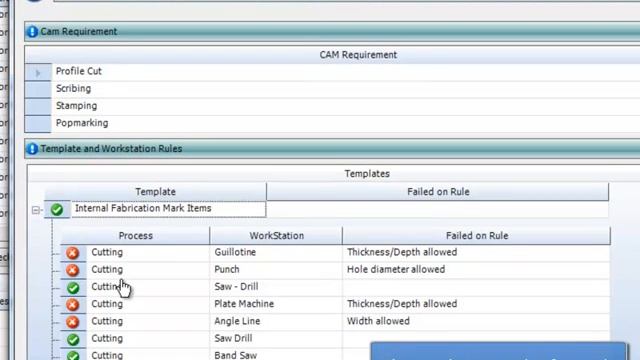Sort by the Process column header
This screenshot has width=640, height=360.
136,236
